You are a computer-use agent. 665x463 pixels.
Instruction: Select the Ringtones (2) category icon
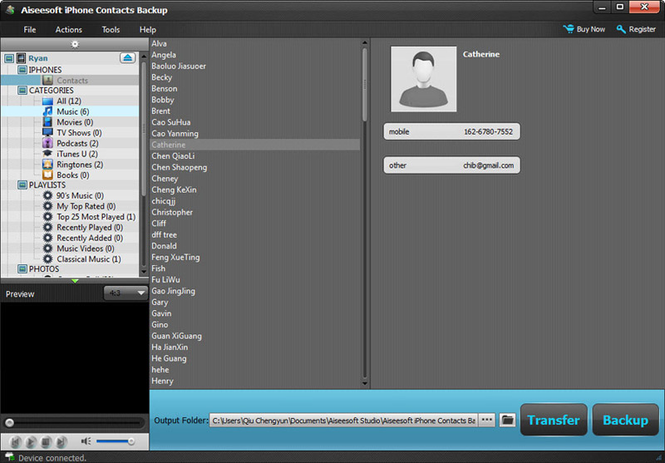click(48, 165)
